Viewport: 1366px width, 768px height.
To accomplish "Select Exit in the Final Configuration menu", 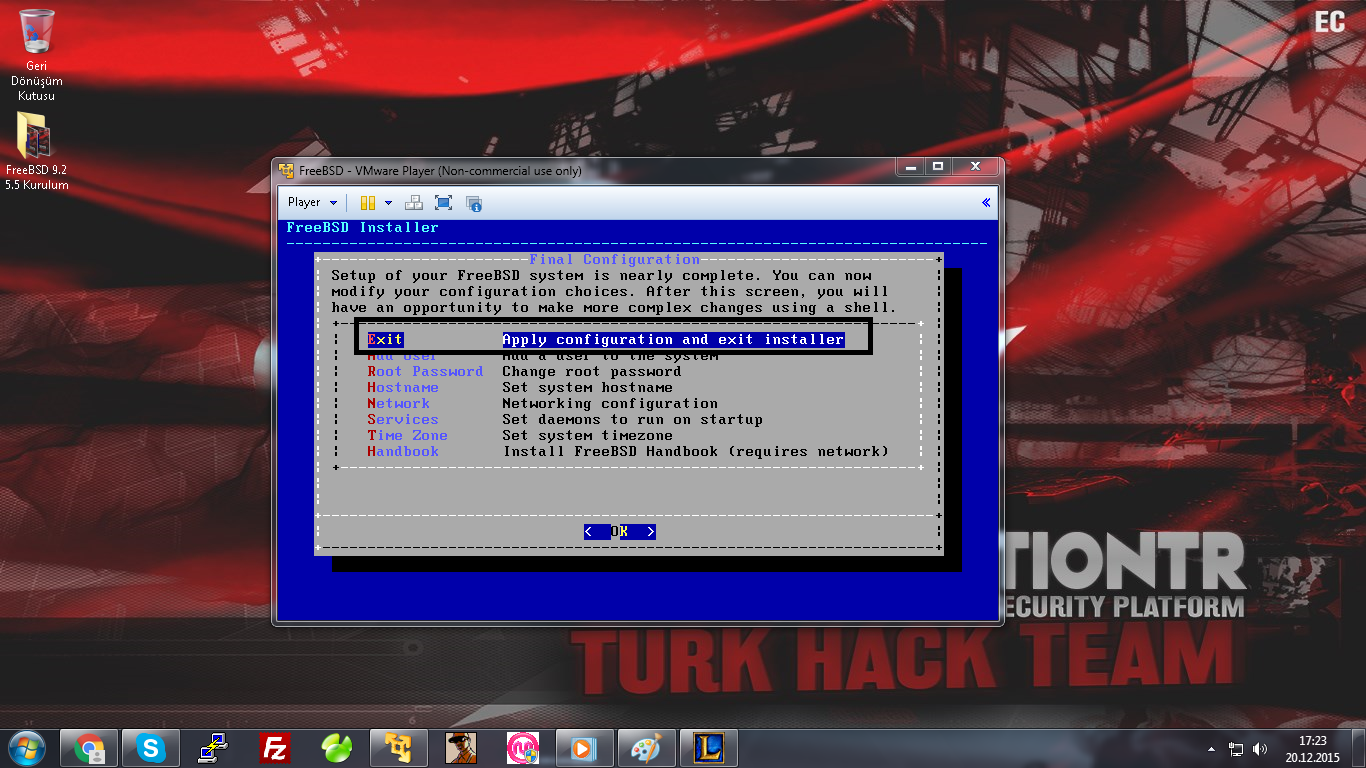I will pyautogui.click(x=385, y=339).
